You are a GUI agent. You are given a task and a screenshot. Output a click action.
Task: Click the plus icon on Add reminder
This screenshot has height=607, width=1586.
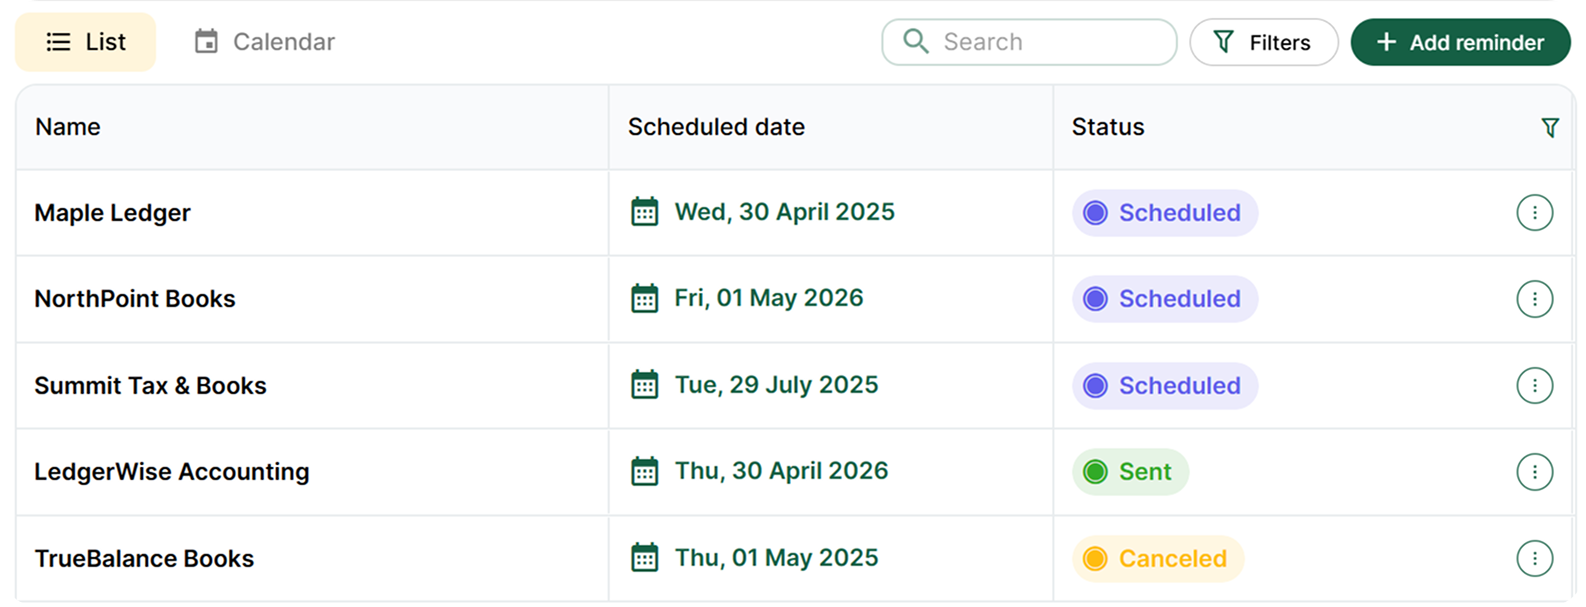pos(1385,42)
